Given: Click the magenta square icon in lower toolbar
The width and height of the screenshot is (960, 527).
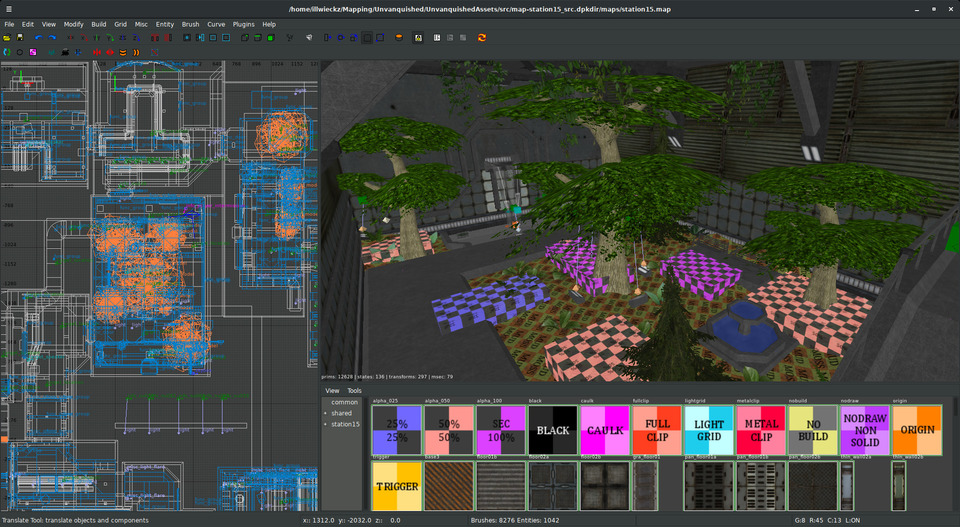Looking at the screenshot, I should pyautogui.click(x=33, y=52).
